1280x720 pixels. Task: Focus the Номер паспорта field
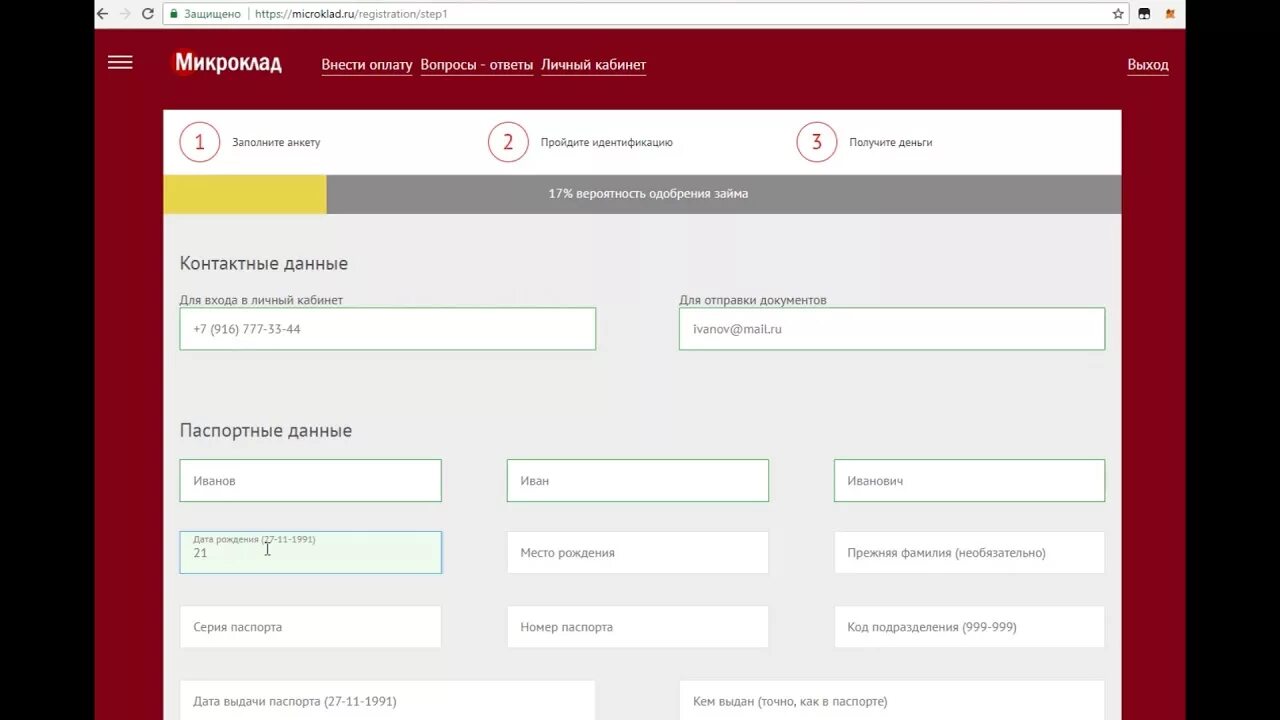[638, 627]
